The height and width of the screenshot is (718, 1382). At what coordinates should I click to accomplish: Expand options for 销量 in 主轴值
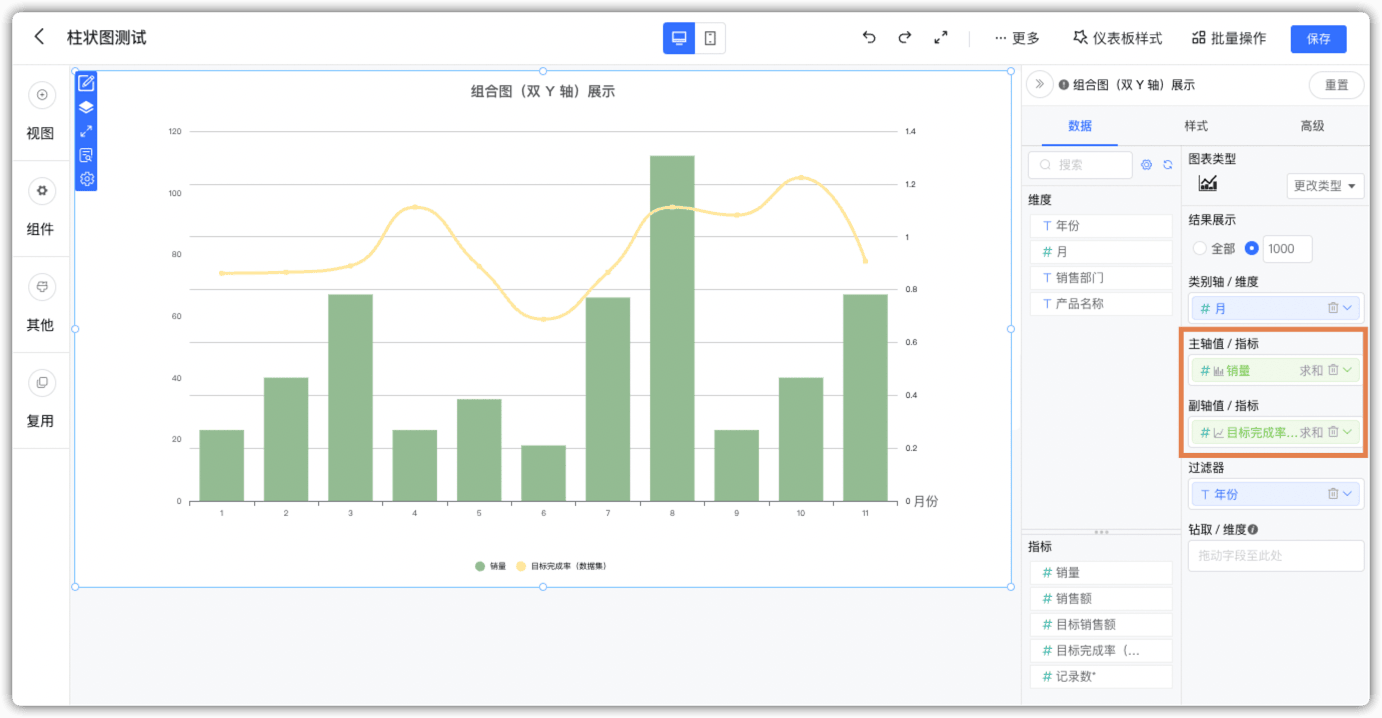tap(1347, 370)
